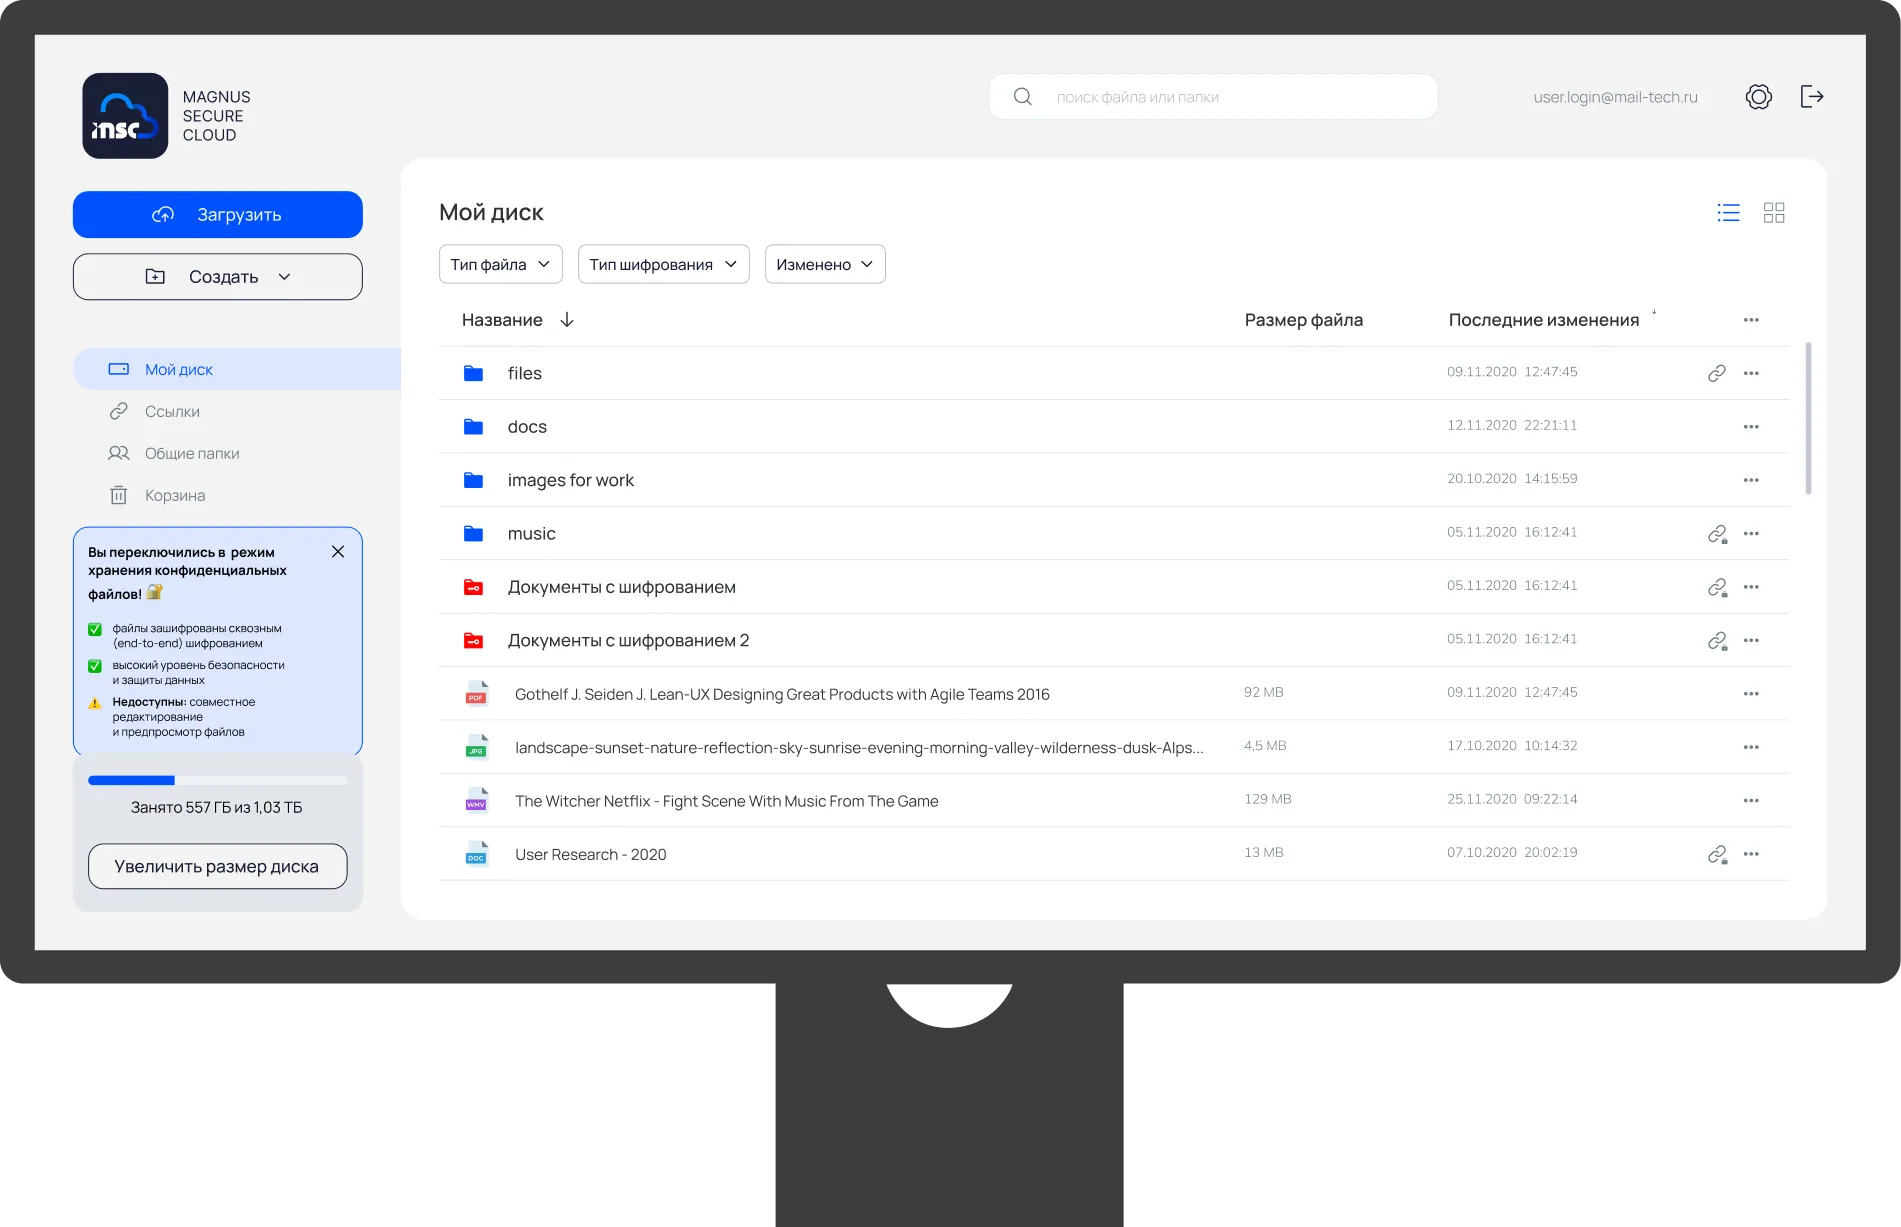Viewport: 1901px width, 1227px height.
Task: Open Общие папки section
Action: [x=191, y=453]
